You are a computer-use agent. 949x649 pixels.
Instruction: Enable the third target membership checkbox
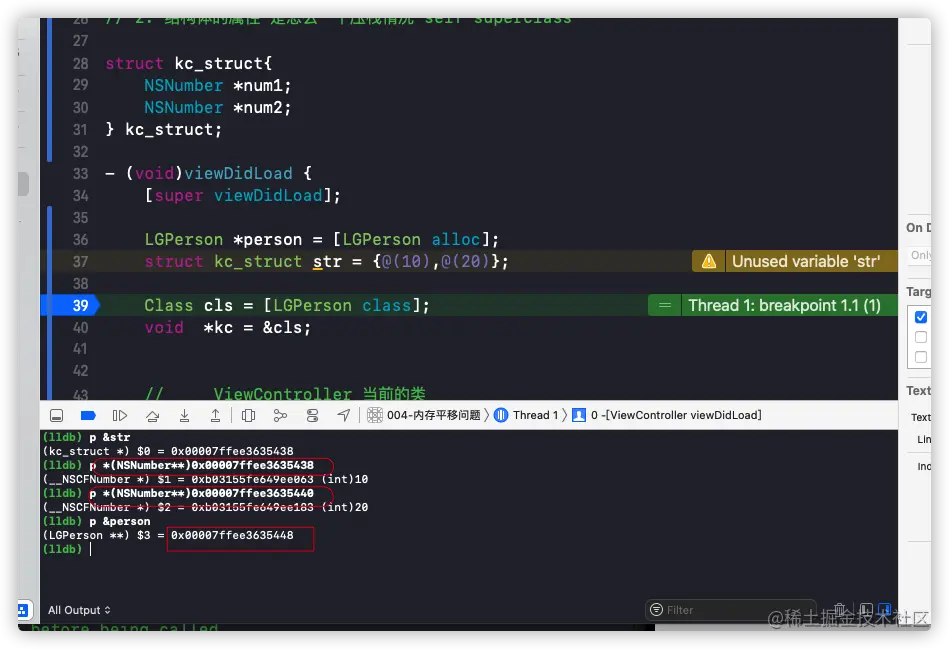[x=921, y=357]
